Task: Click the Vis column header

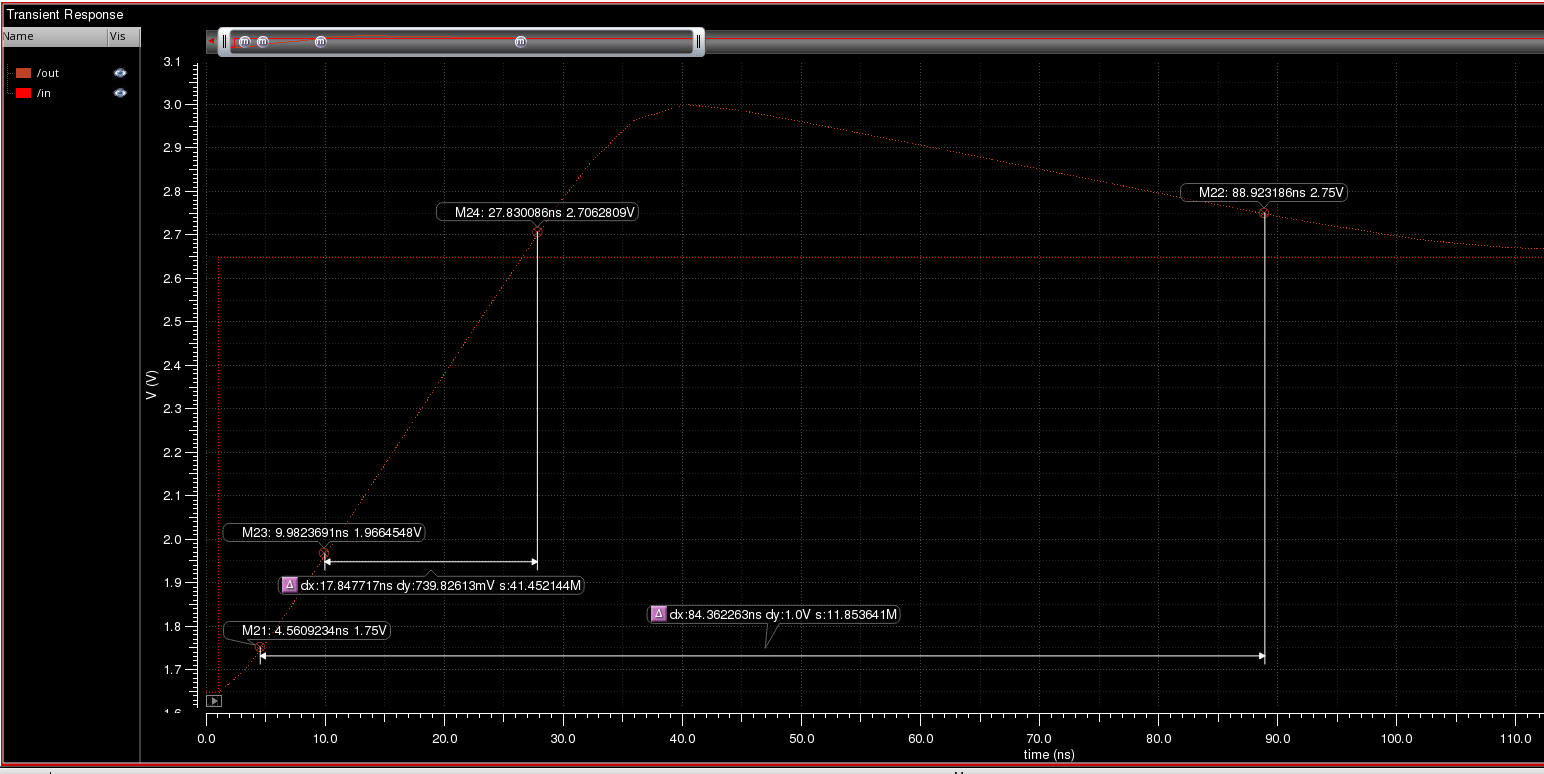Action: point(118,36)
